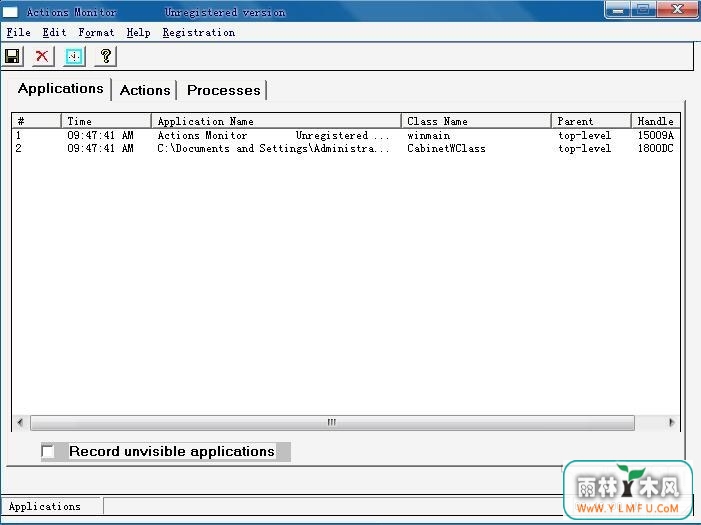This screenshot has width=701, height=525.
Task: Sort by the # column header
Action: (37, 121)
